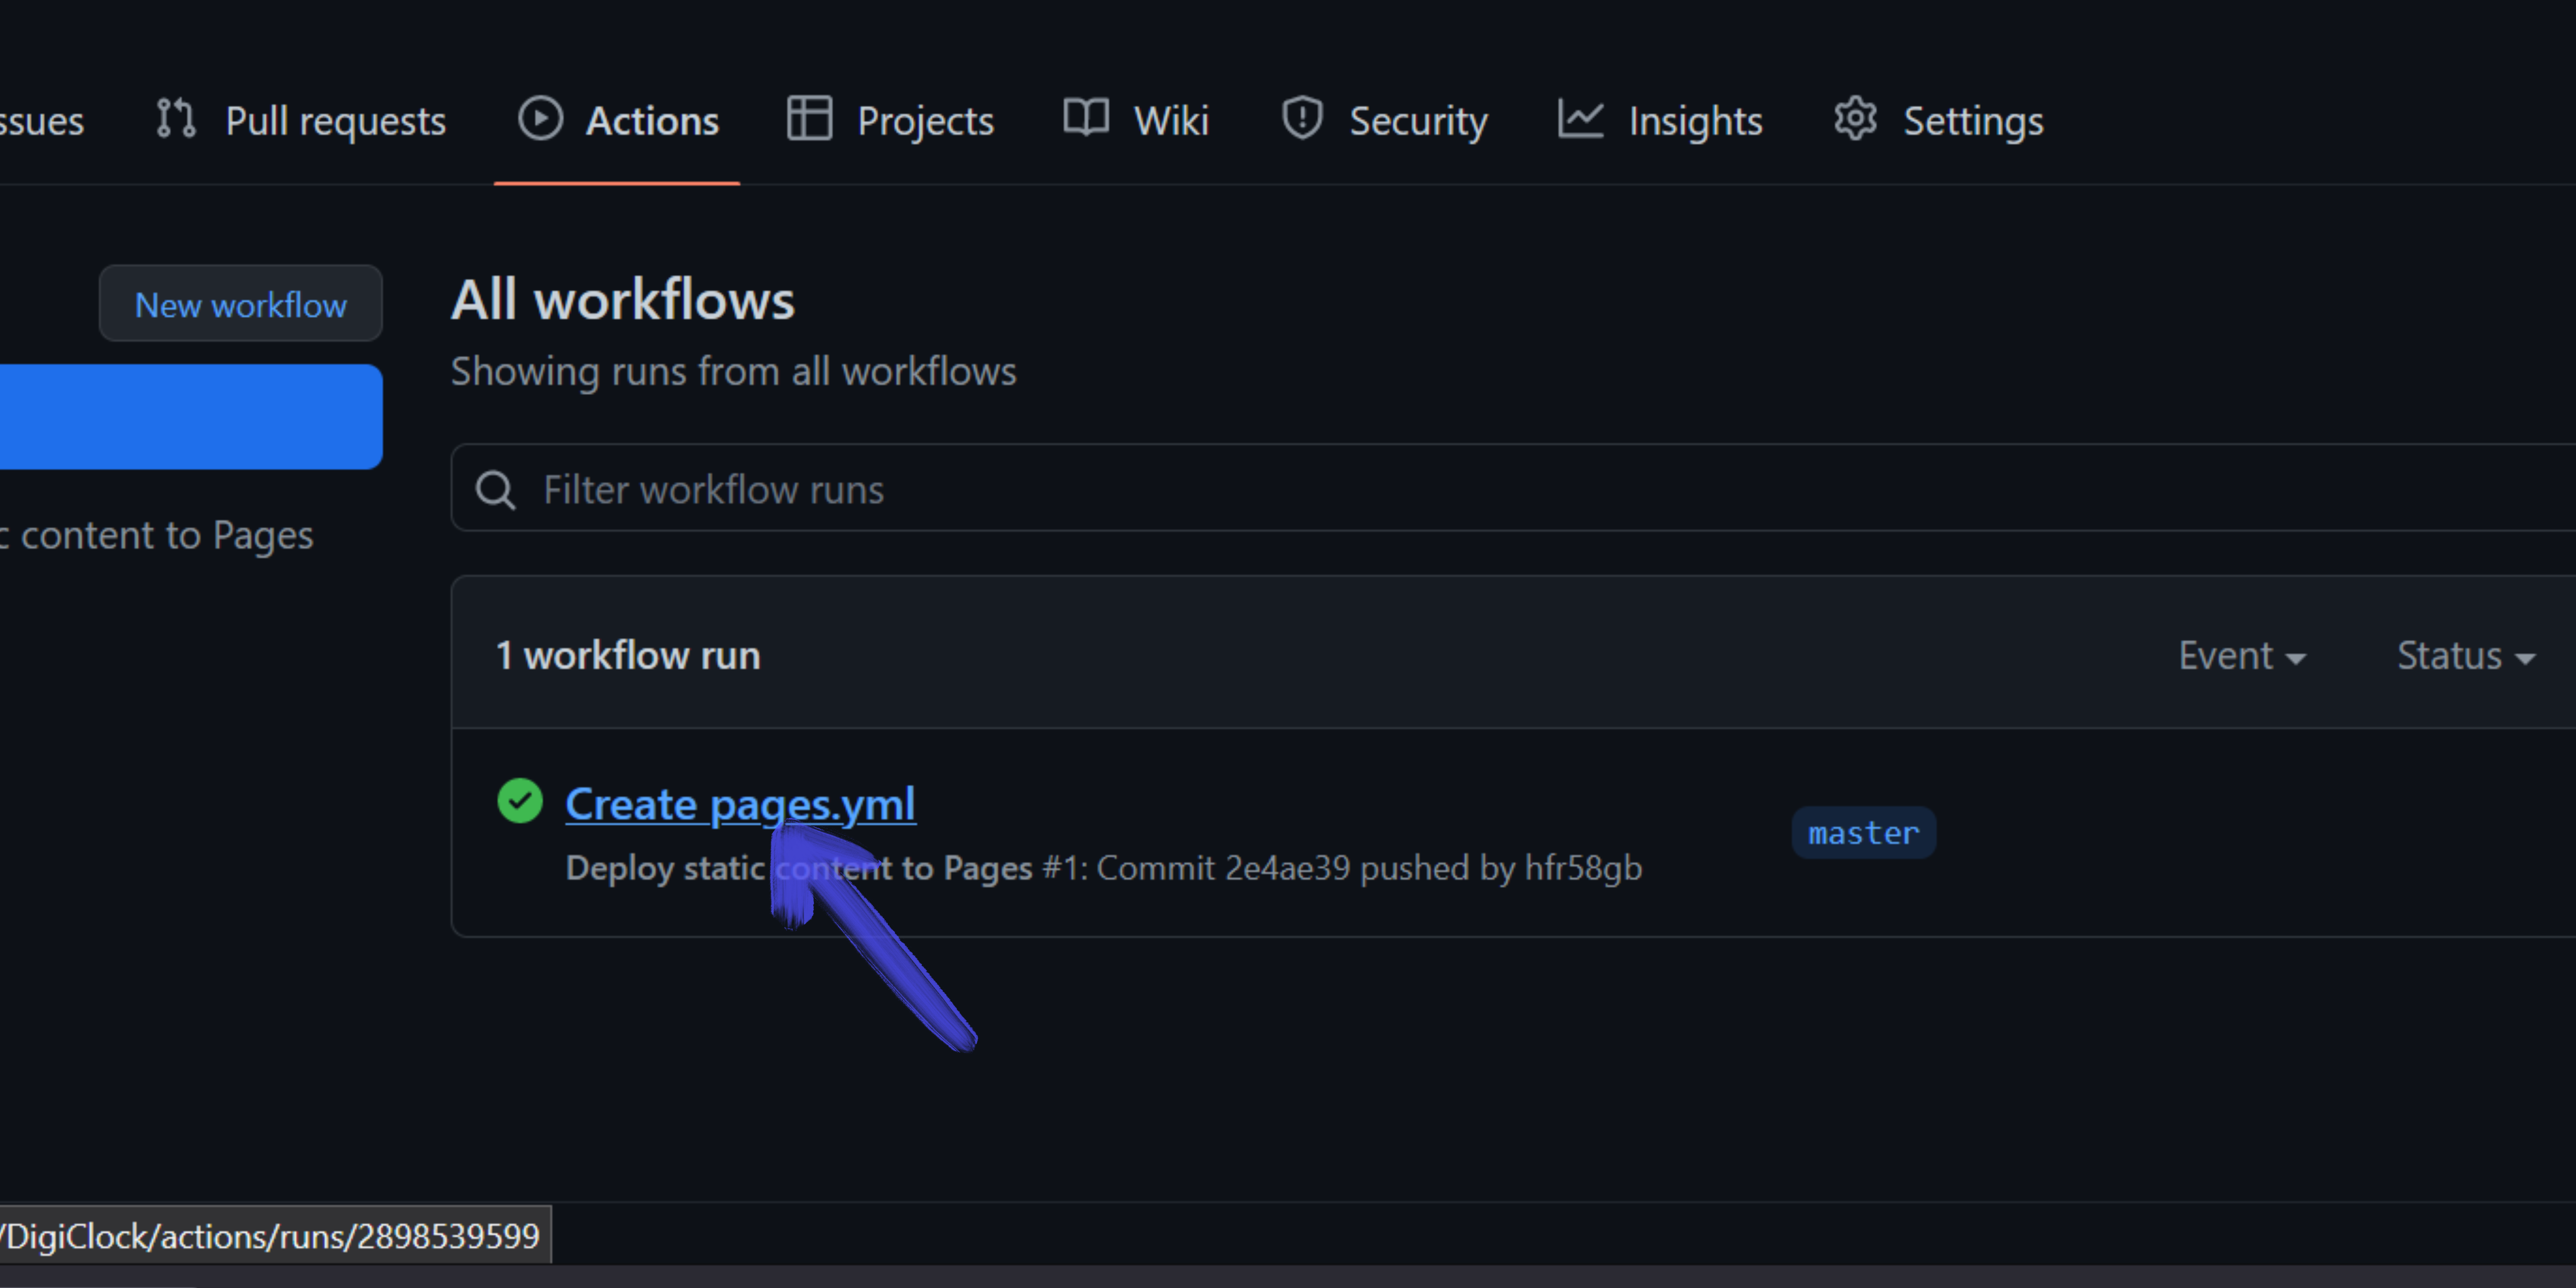Click the 'All workflows' page heading
2576x1288 pixels.
click(x=623, y=300)
